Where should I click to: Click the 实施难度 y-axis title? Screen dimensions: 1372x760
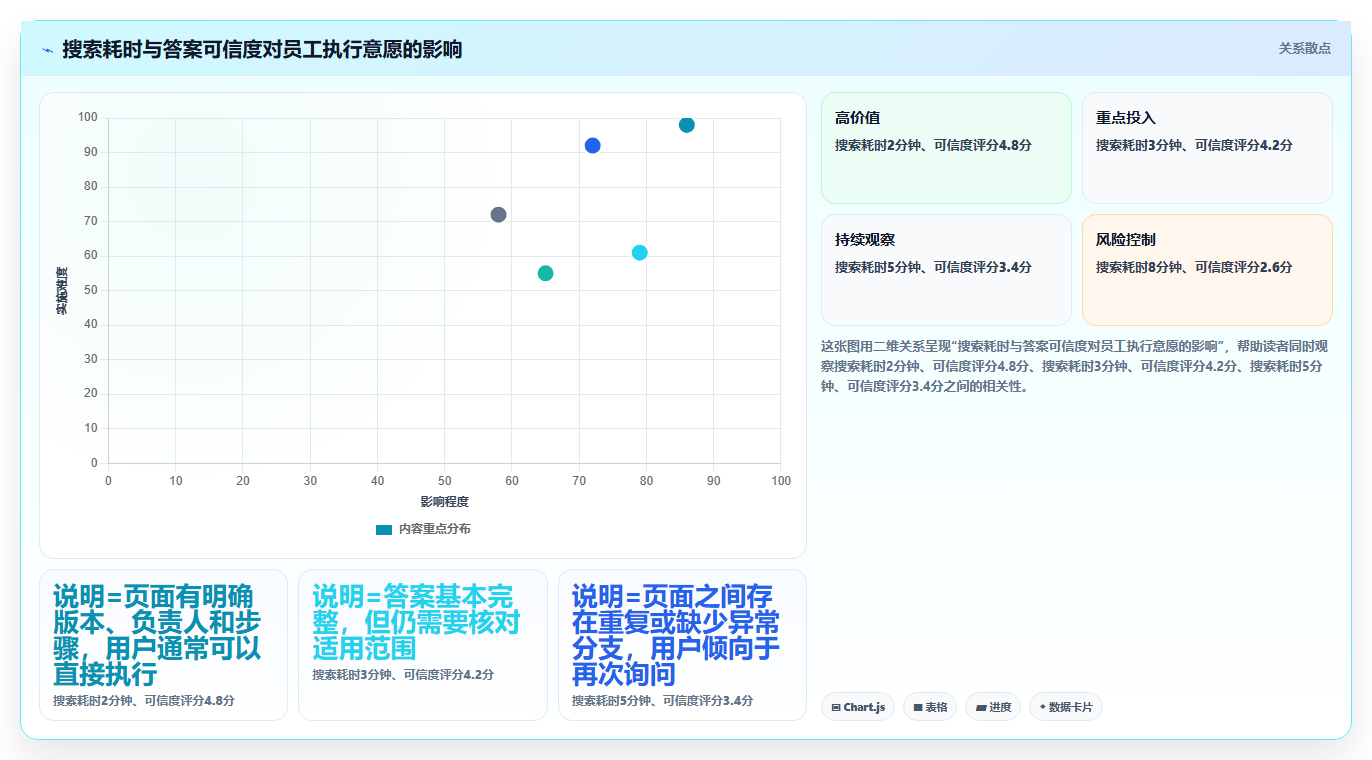[62, 291]
